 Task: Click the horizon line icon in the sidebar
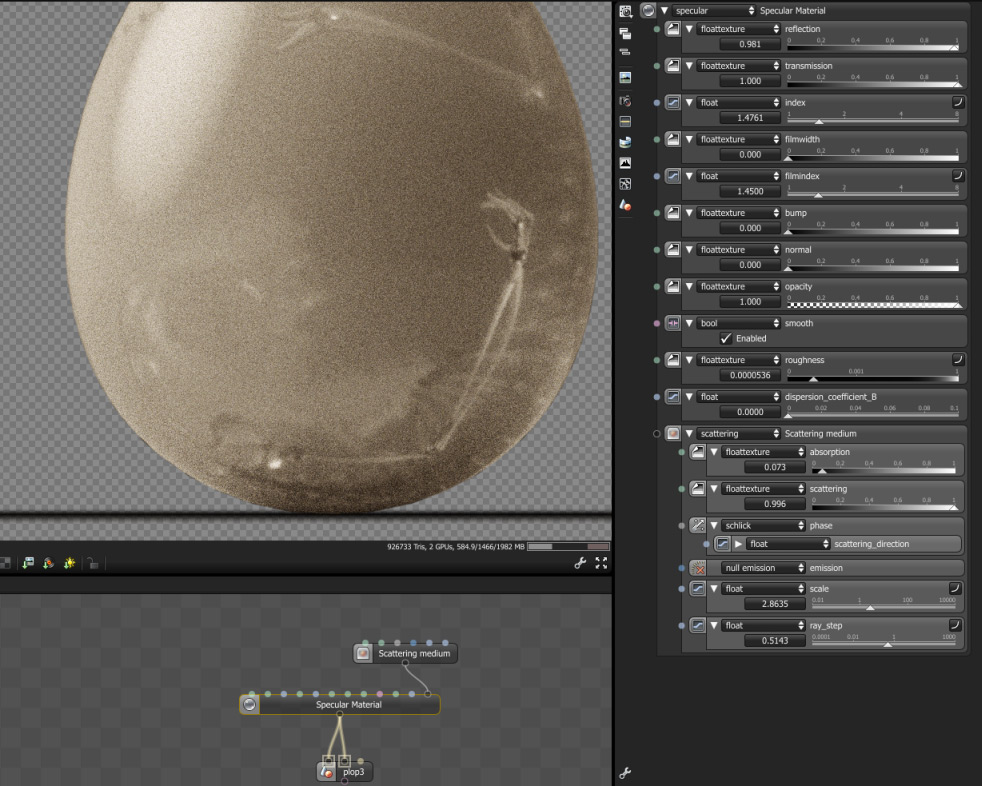point(625,121)
